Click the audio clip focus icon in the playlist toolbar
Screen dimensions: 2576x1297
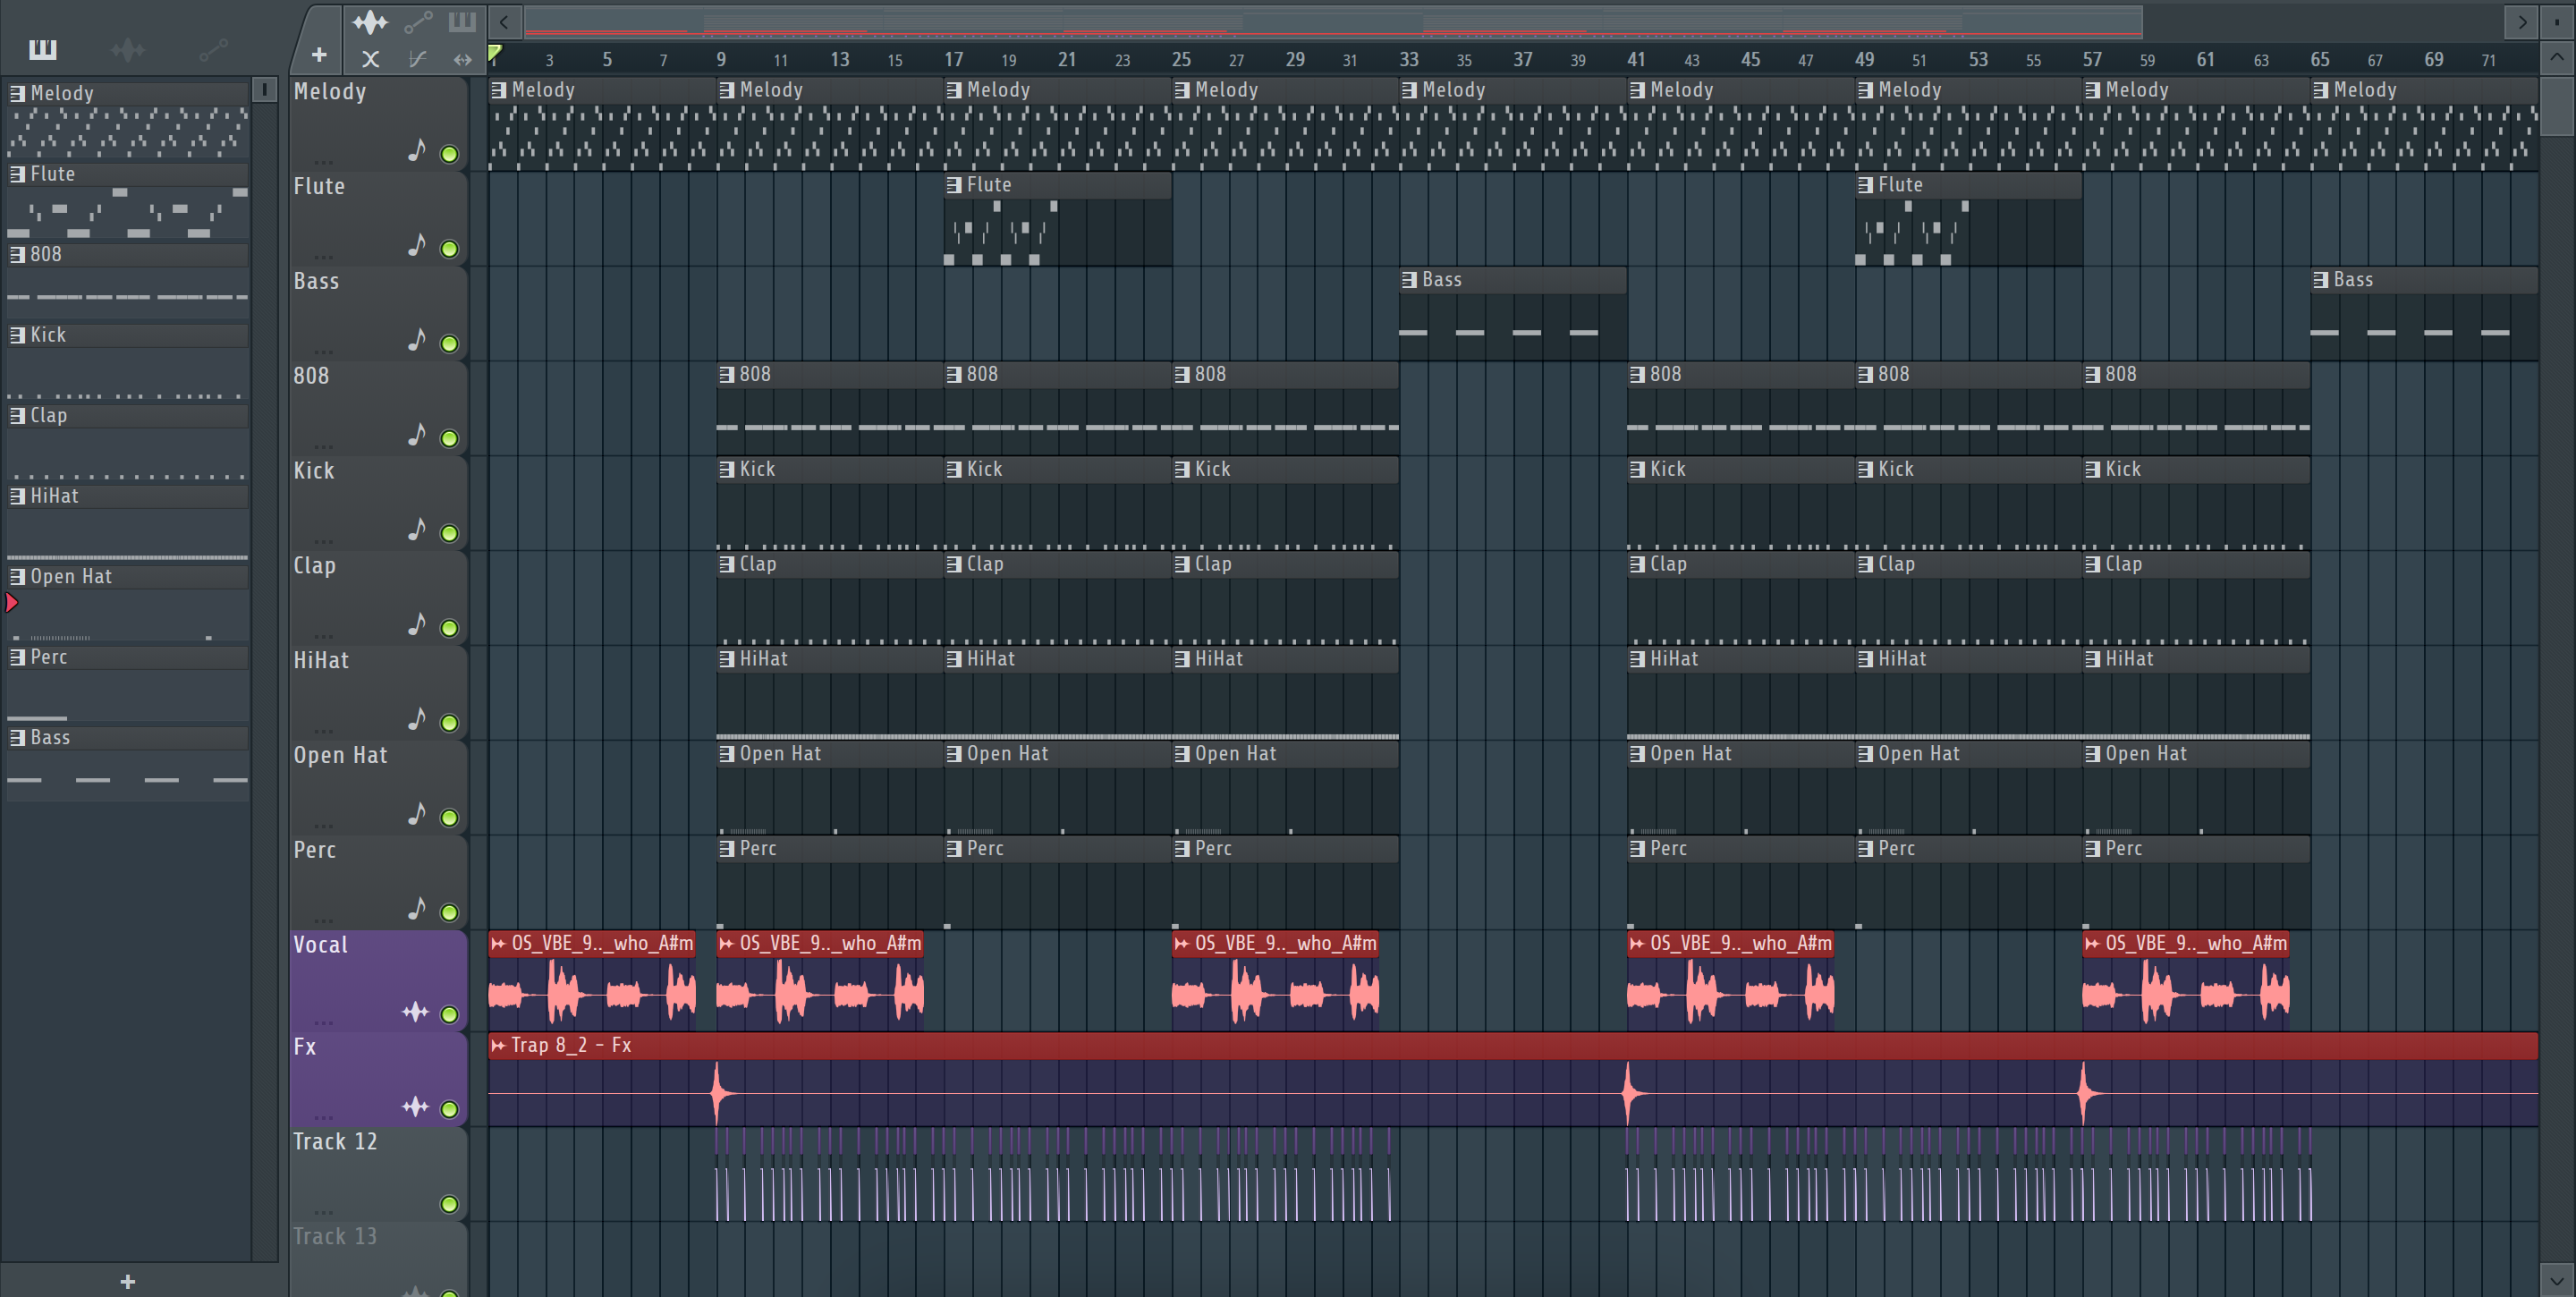[370, 21]
